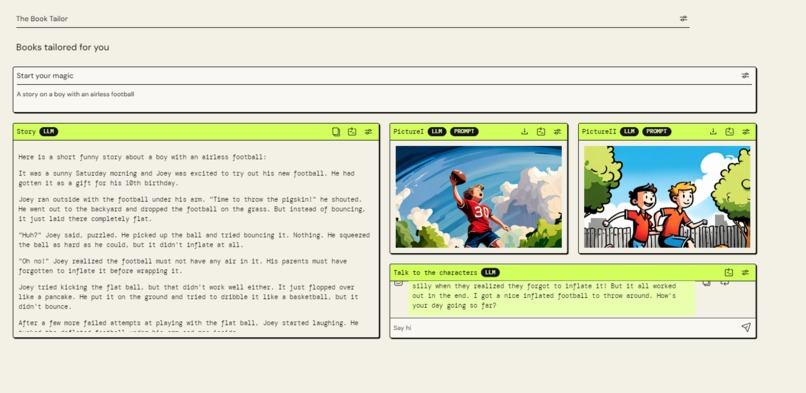
Task: Click the LLM badge on Story panel
Action: click(x=49, y=132)
